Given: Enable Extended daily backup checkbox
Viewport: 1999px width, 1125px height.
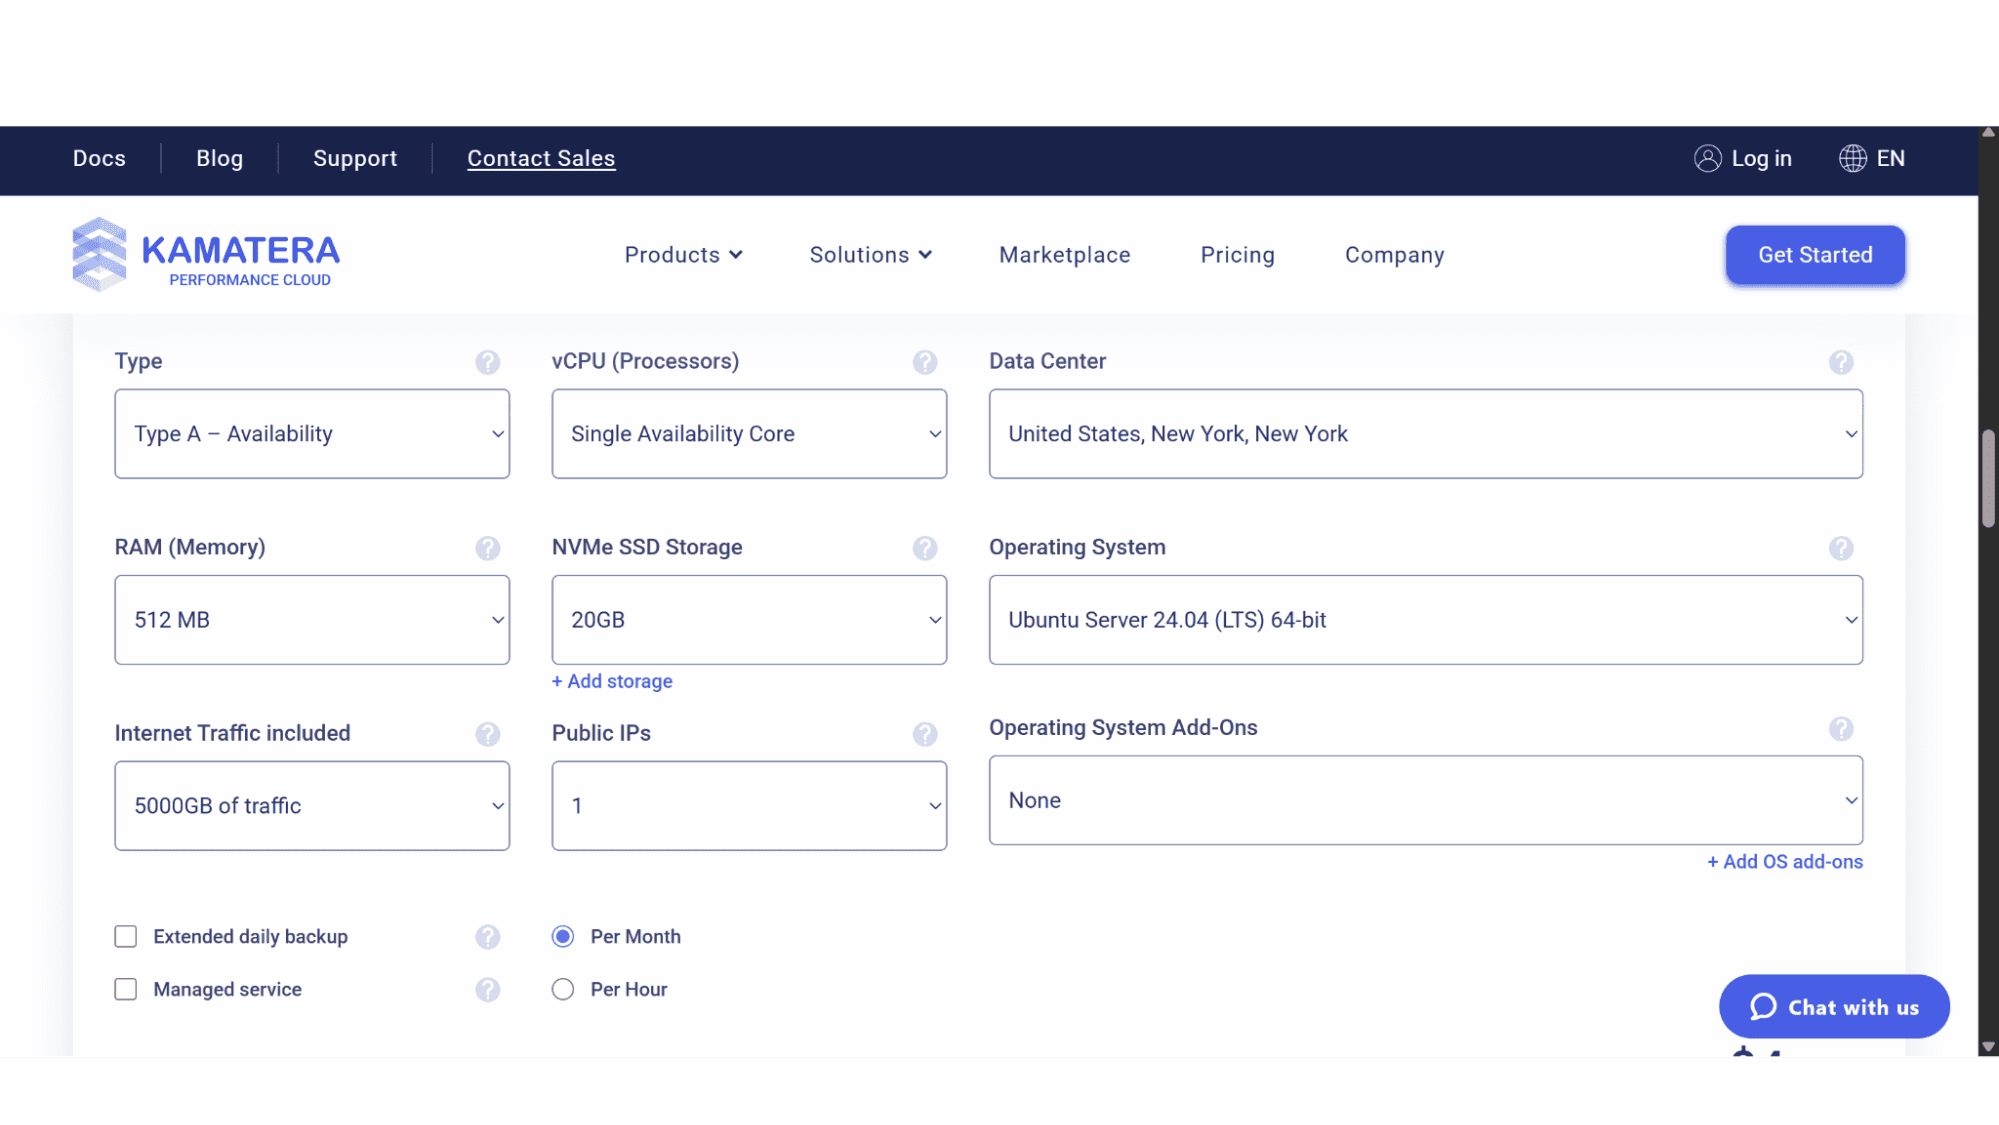Looking at the screenshot, I should (x=125, y=936).
